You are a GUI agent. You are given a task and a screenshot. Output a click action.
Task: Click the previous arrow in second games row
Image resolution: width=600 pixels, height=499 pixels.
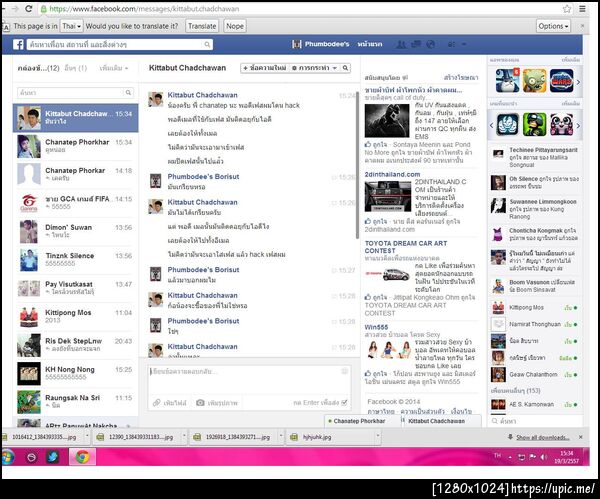pyautogui.click(x=492, y=125)
